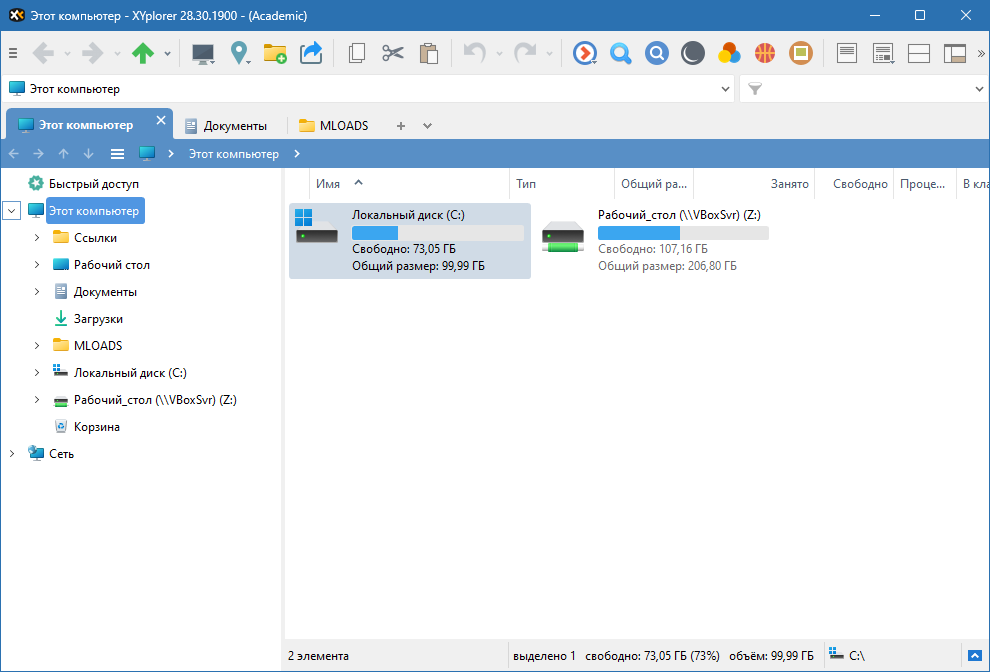Image resolution: width=990 pixels, height=672 pixels.
Task: Switch to the MLOADS tab
Action: tap(334, 126)
